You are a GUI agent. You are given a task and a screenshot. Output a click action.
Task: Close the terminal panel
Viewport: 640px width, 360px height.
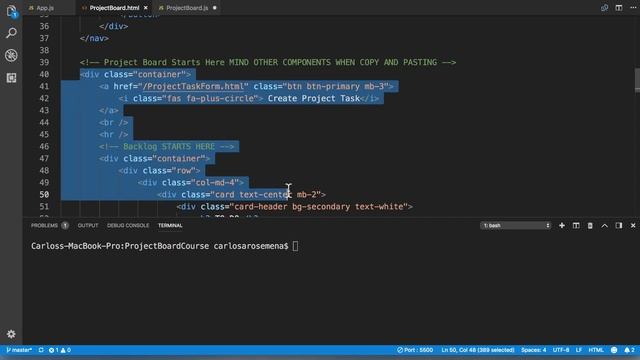coord(633,225)
